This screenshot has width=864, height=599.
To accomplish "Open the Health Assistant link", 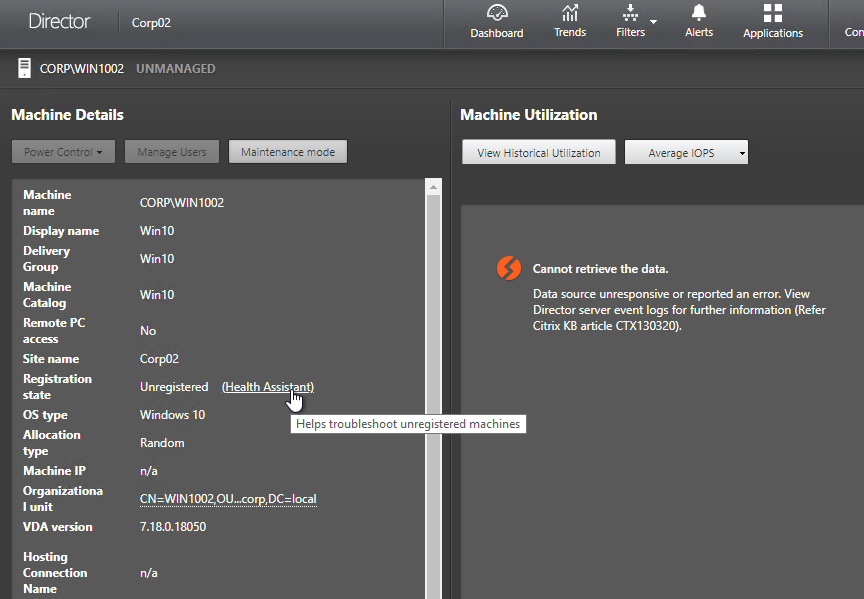I will coord(268,387).
